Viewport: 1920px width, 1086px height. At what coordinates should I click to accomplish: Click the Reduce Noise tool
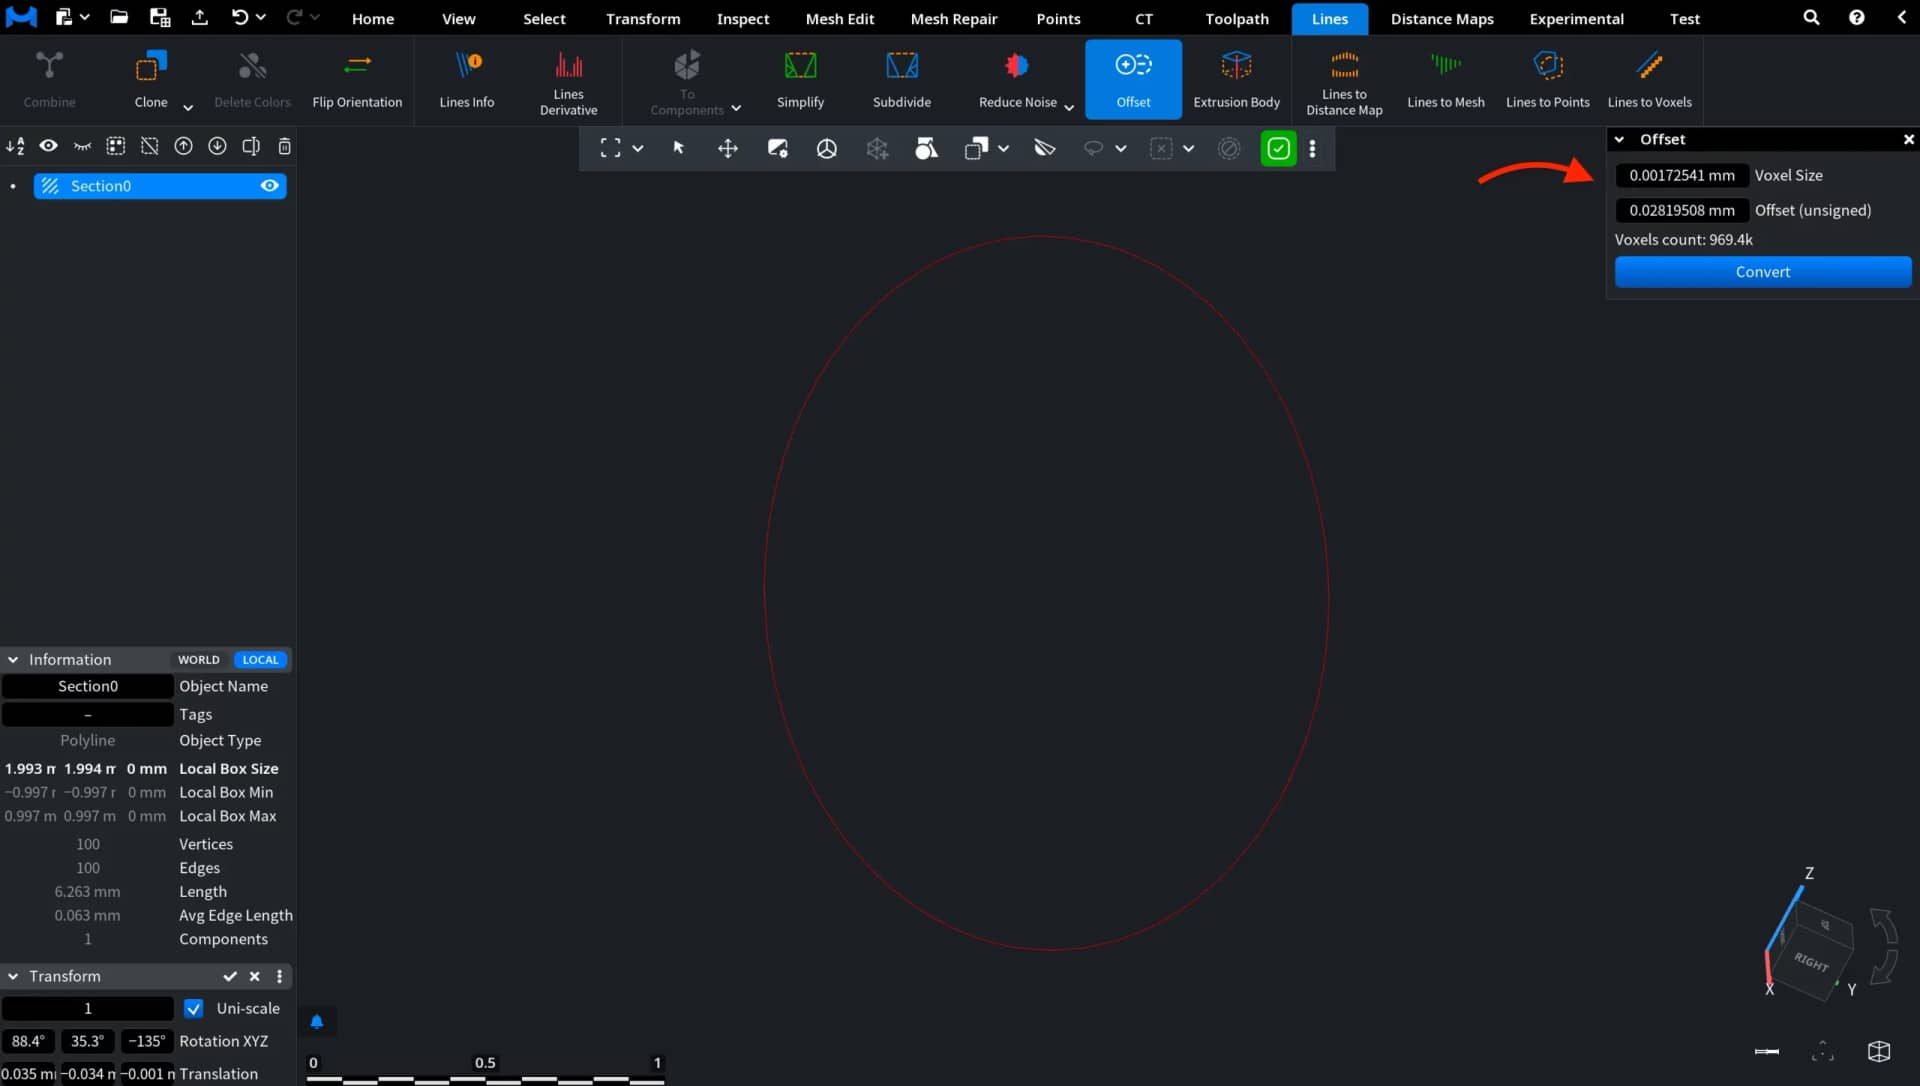[x=1016, y=80]
